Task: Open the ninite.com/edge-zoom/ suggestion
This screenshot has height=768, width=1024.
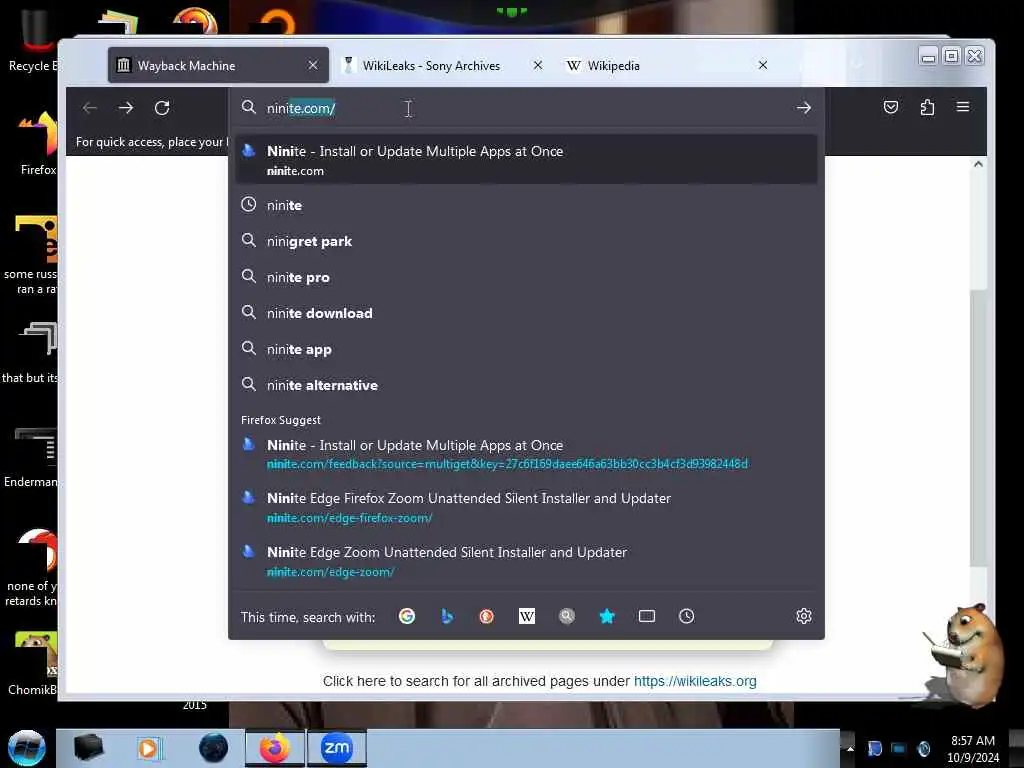Action: pyautogui.click(x=526, y=561)
